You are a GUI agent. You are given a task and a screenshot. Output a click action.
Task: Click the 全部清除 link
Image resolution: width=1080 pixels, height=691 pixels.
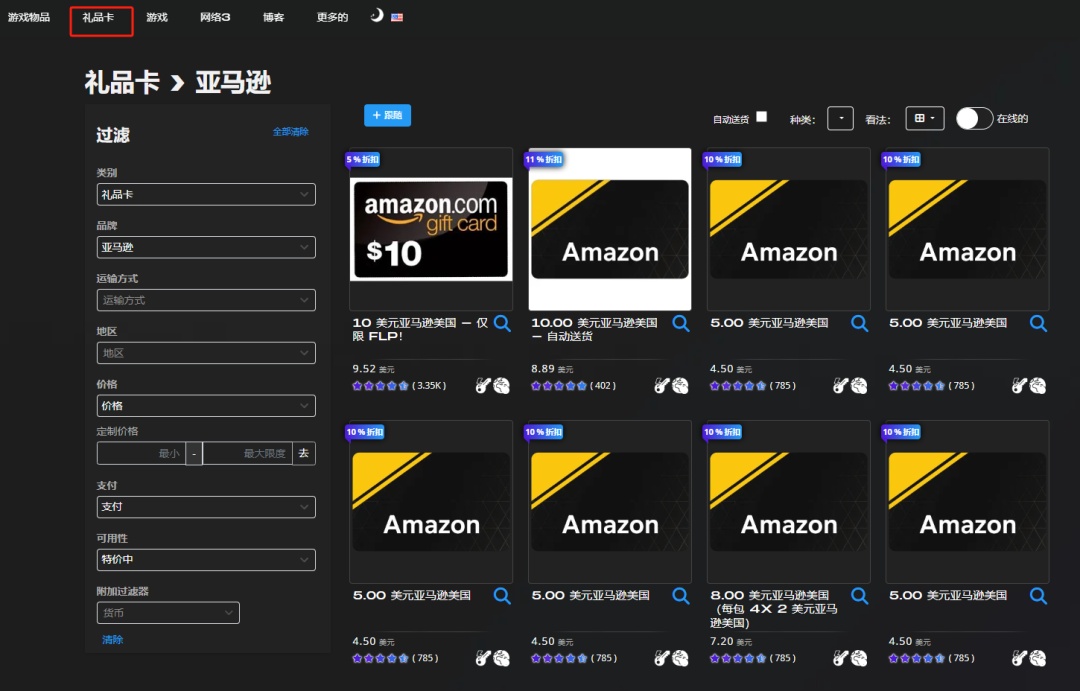(x=291, y=132)
